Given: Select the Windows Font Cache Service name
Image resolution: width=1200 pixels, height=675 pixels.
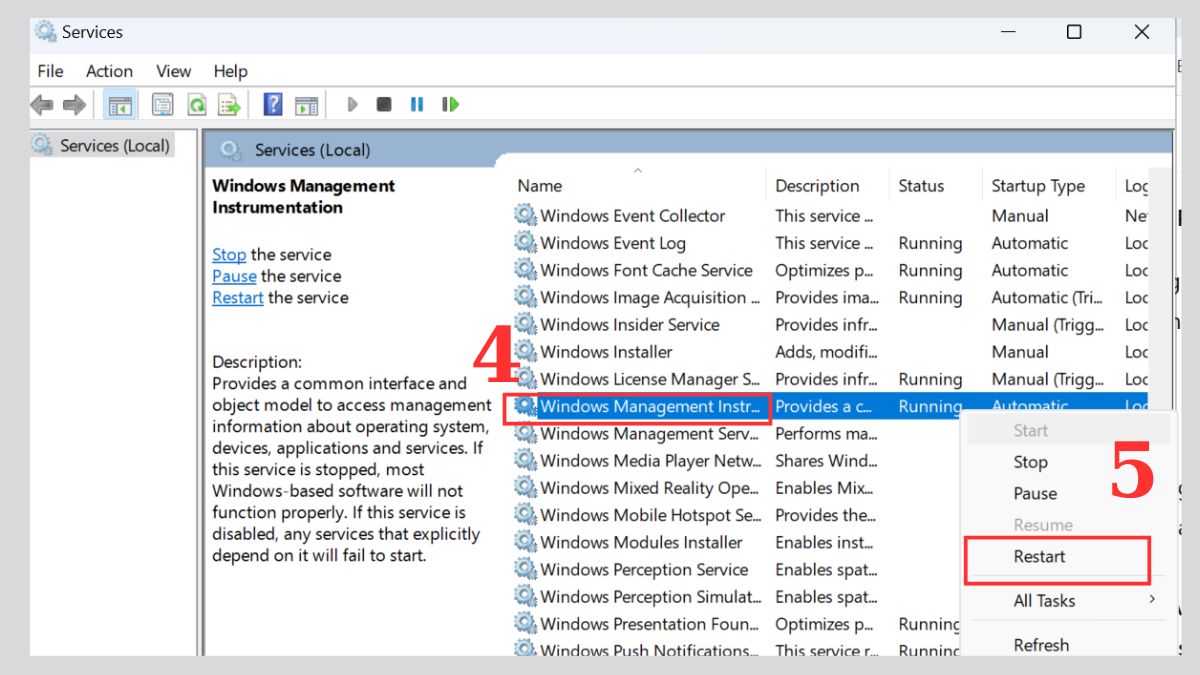Looking at the screenshot, I should [646, 270].
